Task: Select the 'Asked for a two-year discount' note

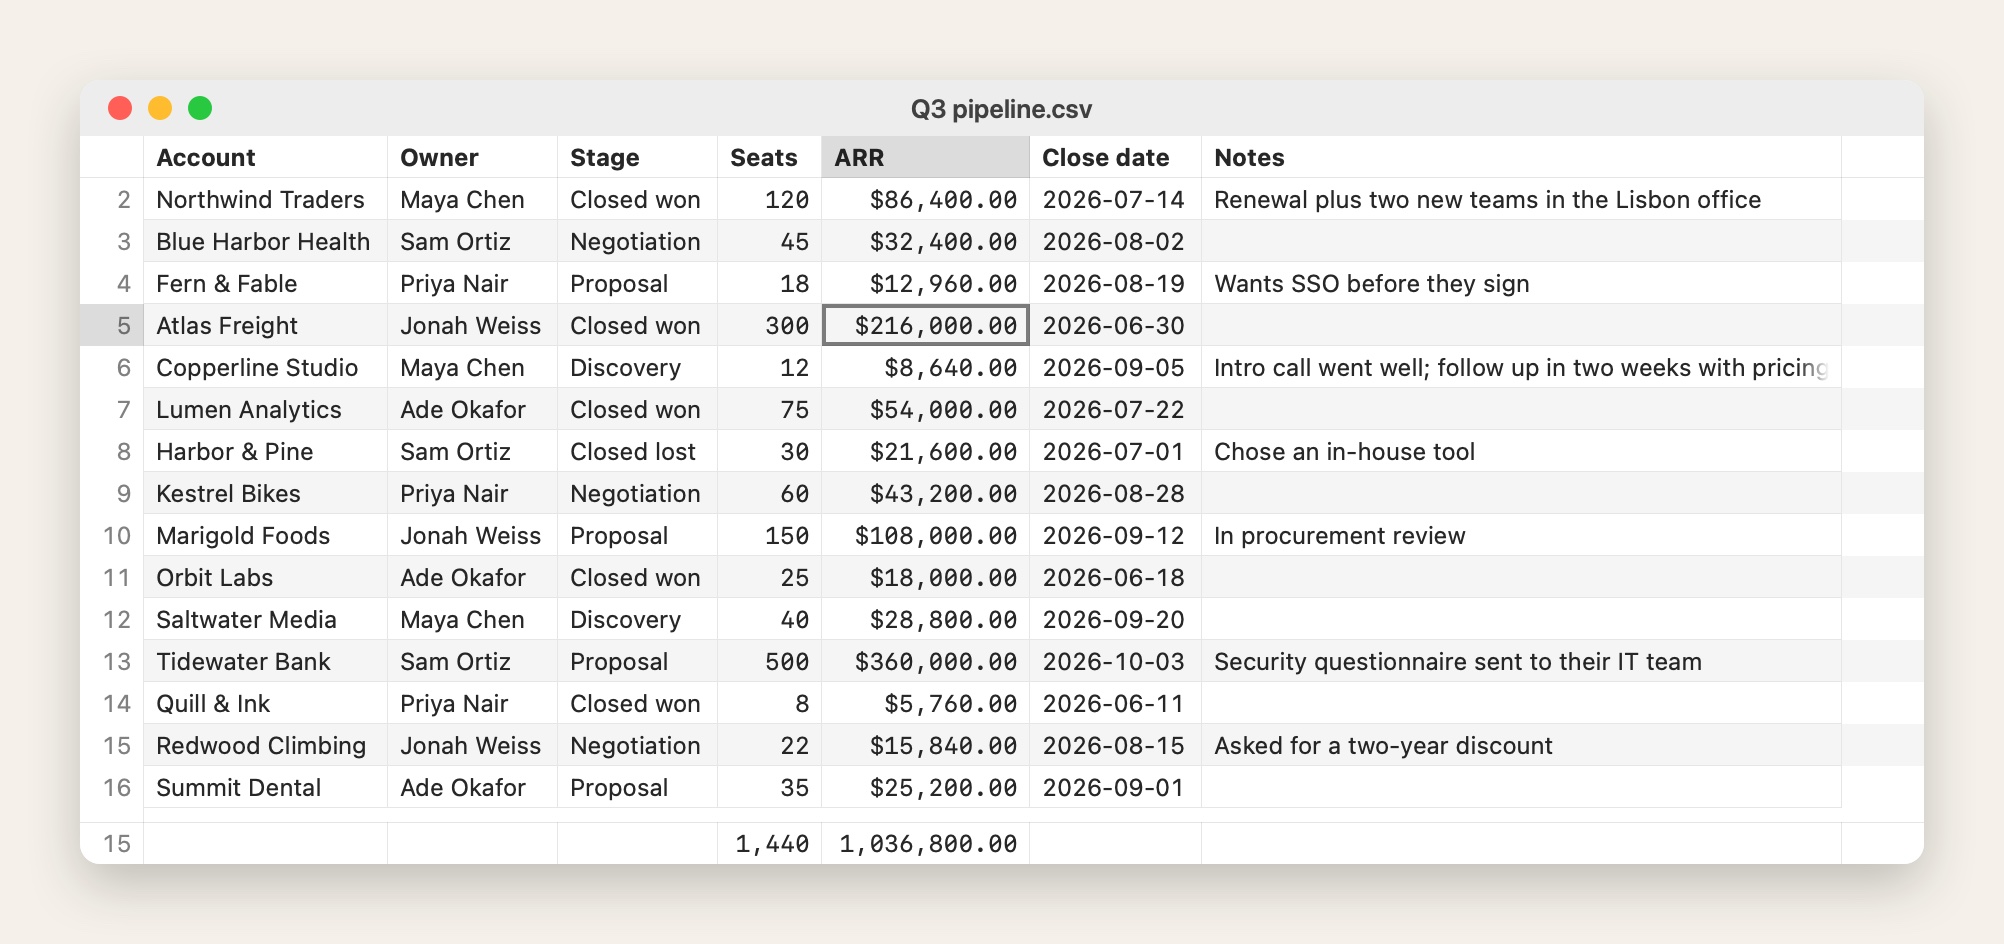Action: tap(1521, 745)
